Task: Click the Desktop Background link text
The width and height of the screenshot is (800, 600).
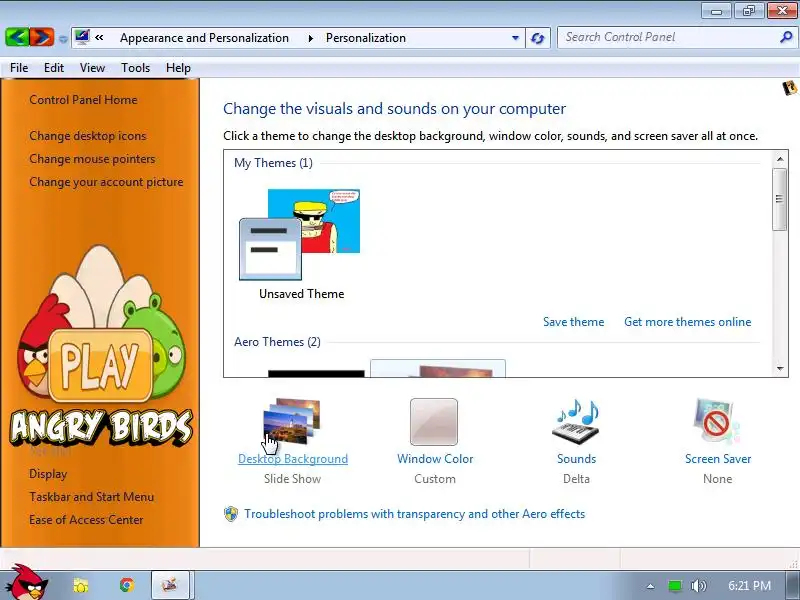Action: pos(293,459)
